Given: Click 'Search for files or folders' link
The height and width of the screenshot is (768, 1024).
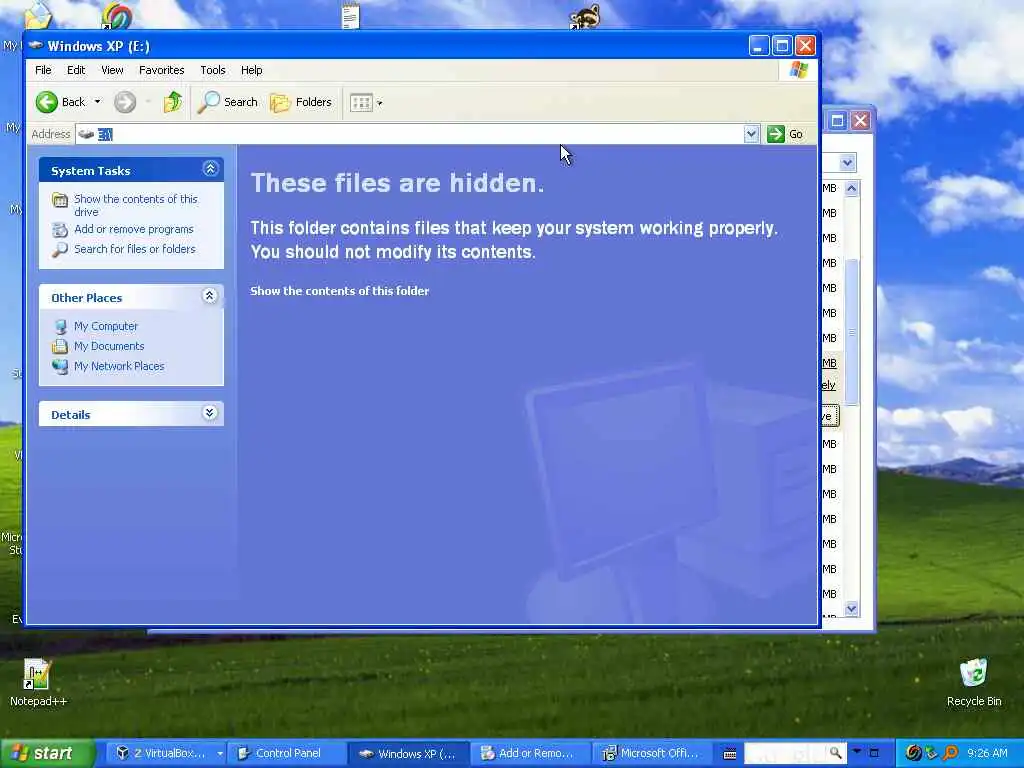Looking at the screenshot, I should tap(135, 249).
